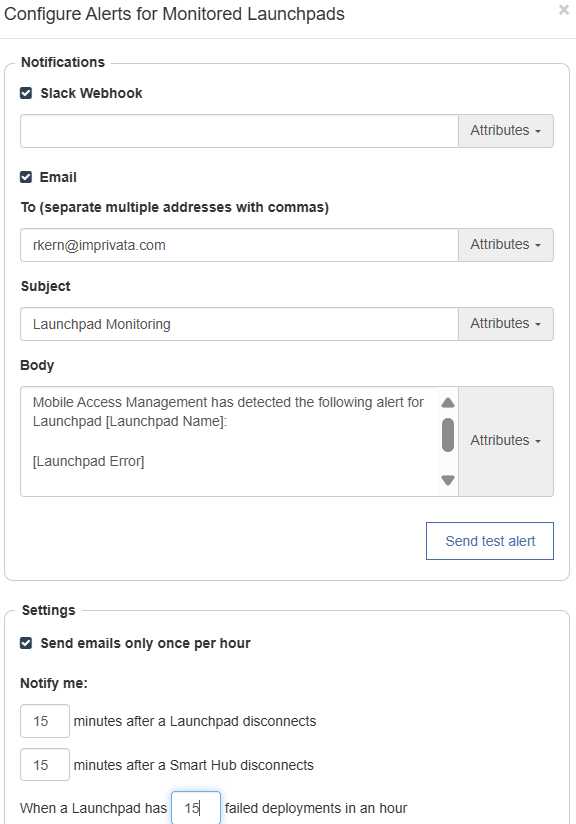This screenshot has height=824, width=576.
Task: Click the Slack Webhook label
Action: [91, 94]
